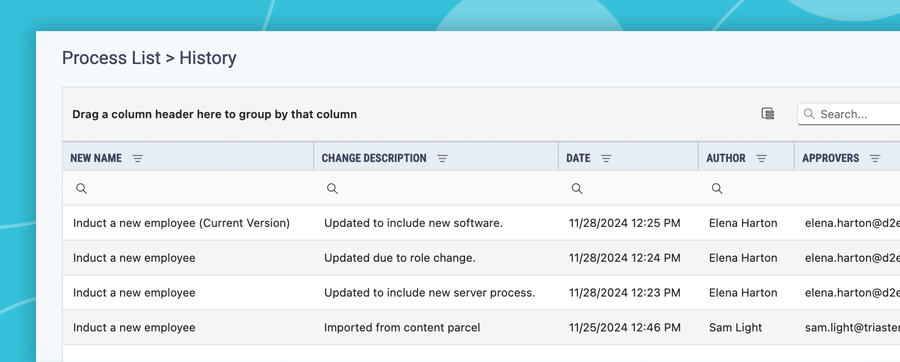Screen dimensions: 900x362
Task: Click date '11/28/2024 12:23 PM'
Action: 624,293
